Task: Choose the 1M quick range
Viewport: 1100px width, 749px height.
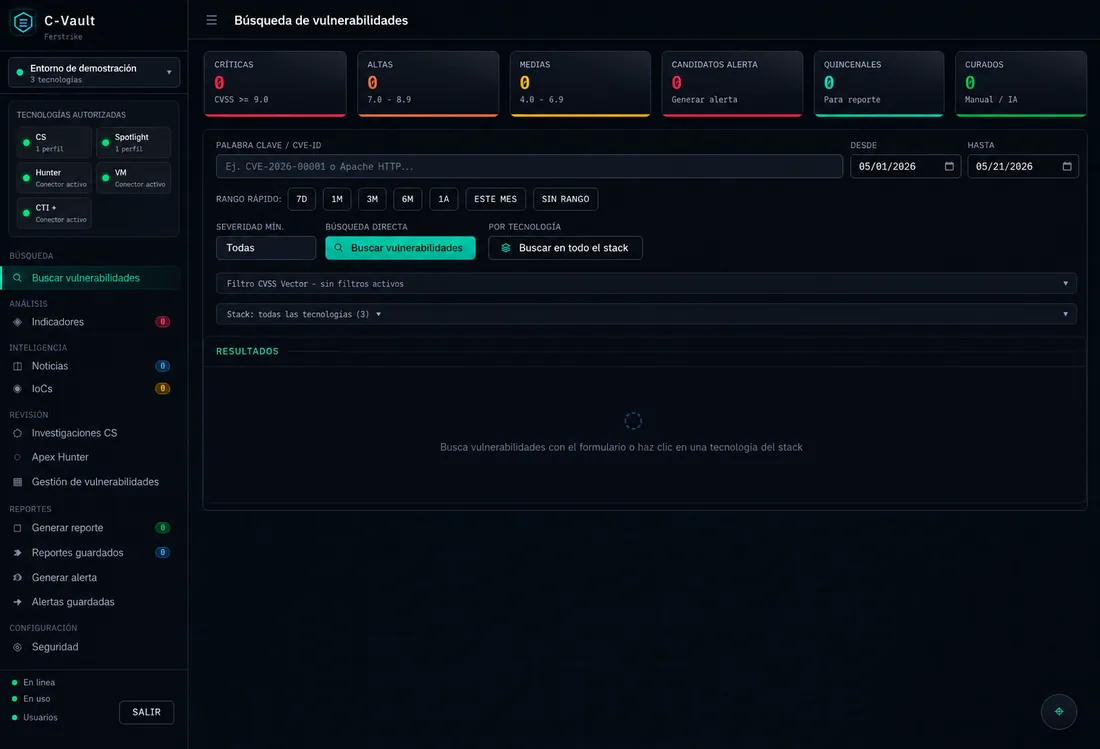Action: (x=337, y=199)
